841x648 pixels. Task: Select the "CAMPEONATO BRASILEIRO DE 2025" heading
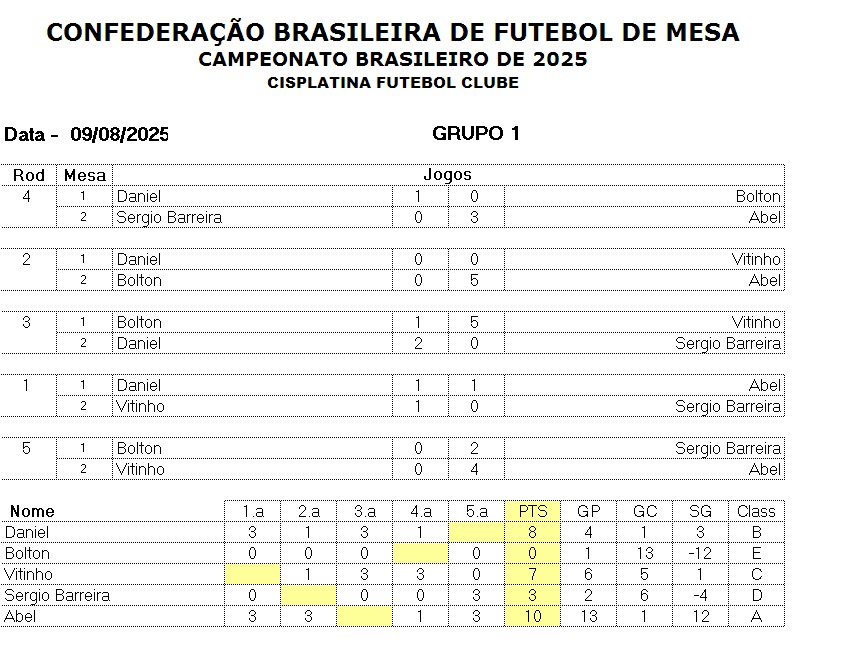393,60
